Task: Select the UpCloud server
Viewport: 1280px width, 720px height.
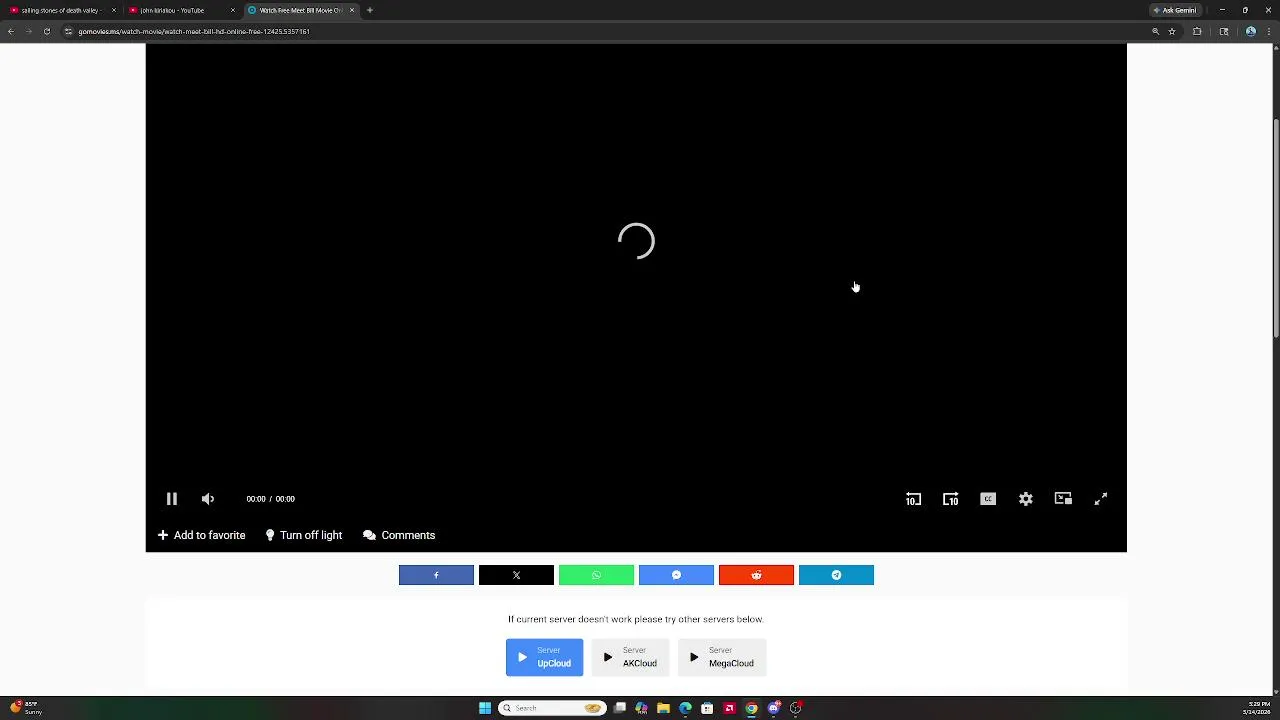Action: pos(544,657)
